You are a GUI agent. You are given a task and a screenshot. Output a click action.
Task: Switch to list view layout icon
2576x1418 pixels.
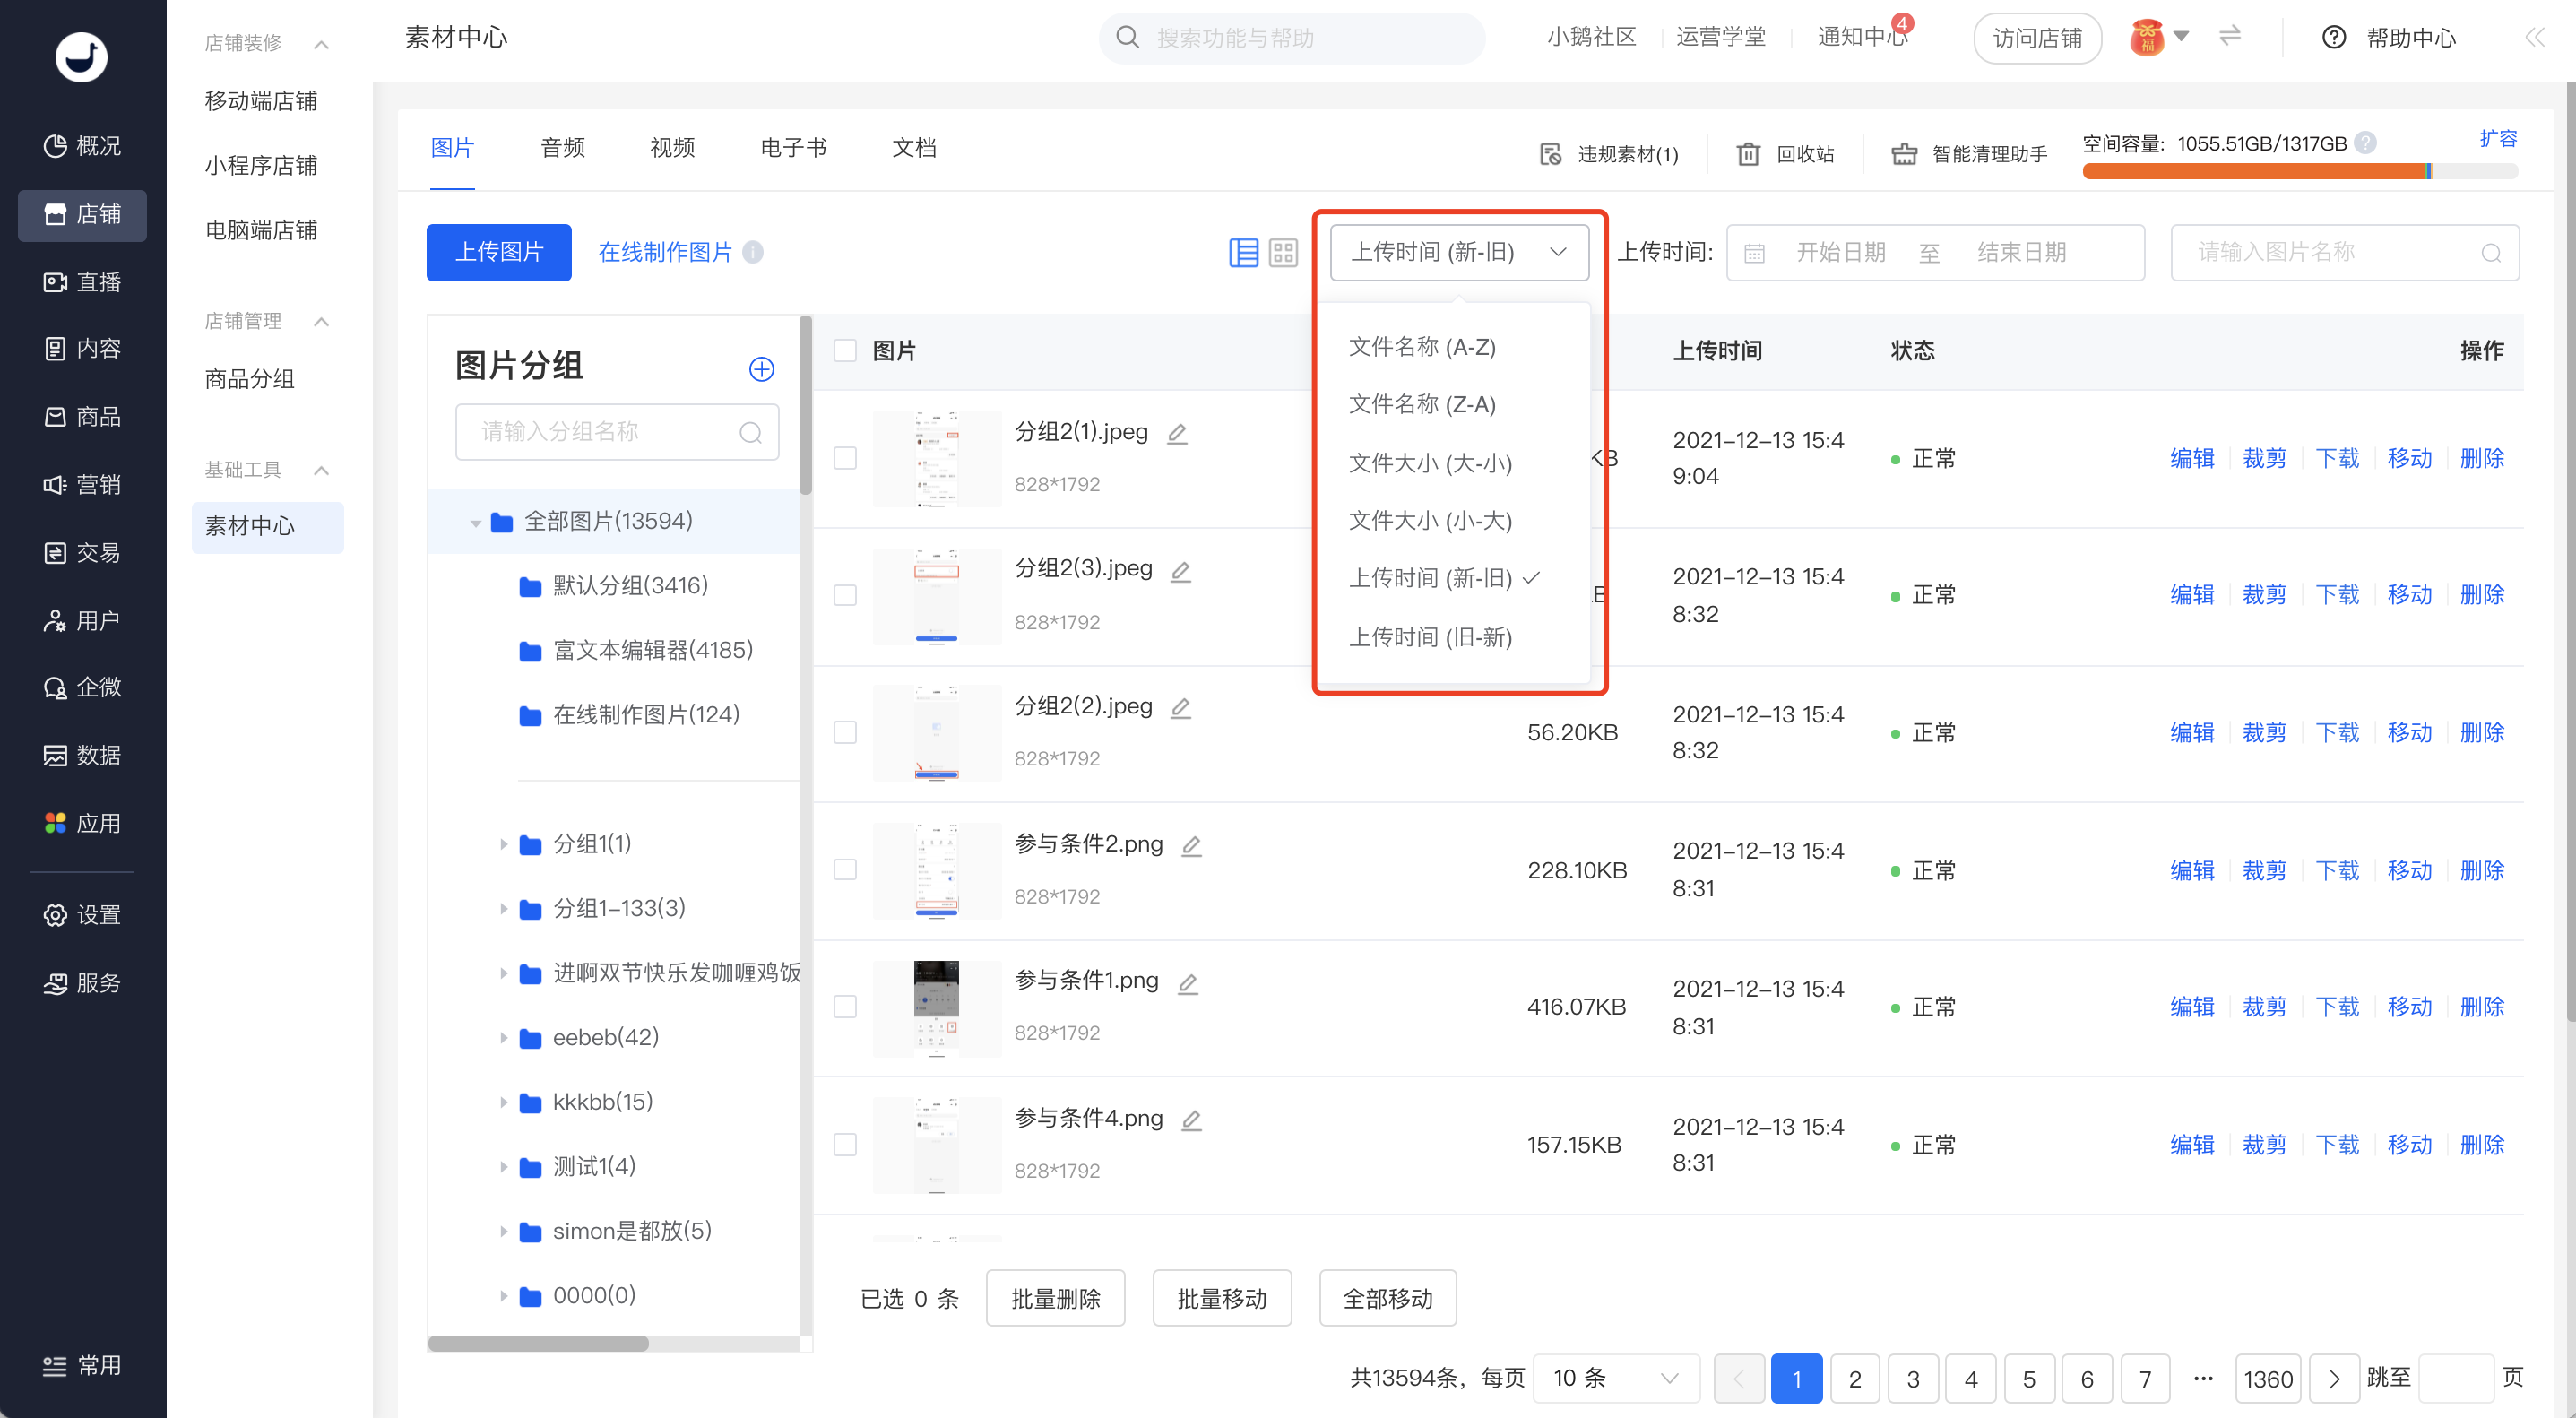(1243, 253)
